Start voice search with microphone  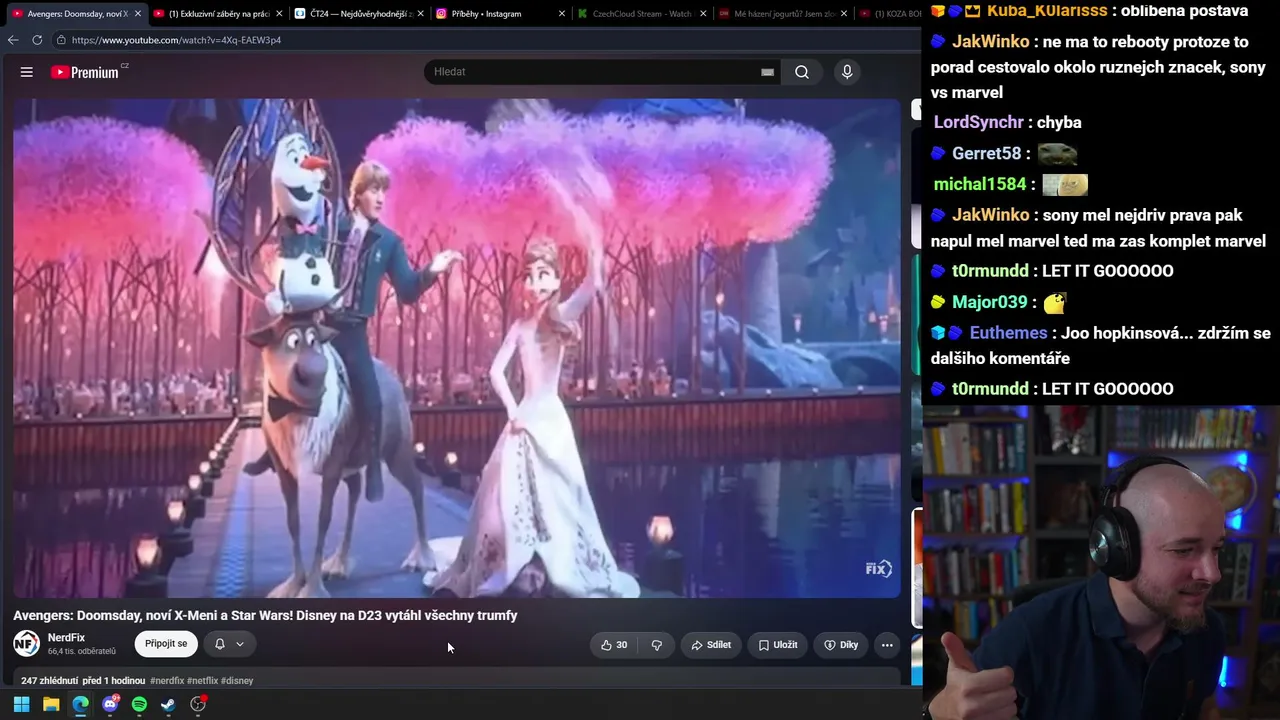pos(847,72)
